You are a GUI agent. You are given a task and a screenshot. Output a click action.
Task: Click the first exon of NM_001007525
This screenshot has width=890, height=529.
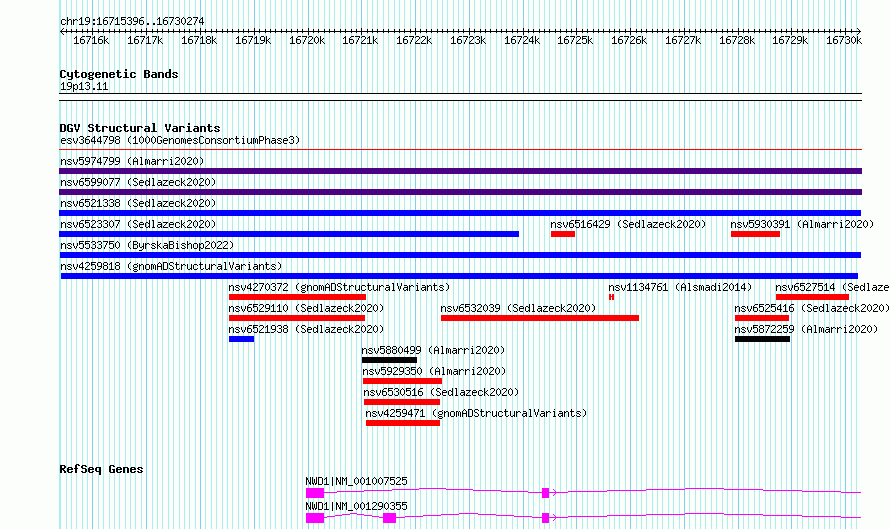(x=315, y=493)
